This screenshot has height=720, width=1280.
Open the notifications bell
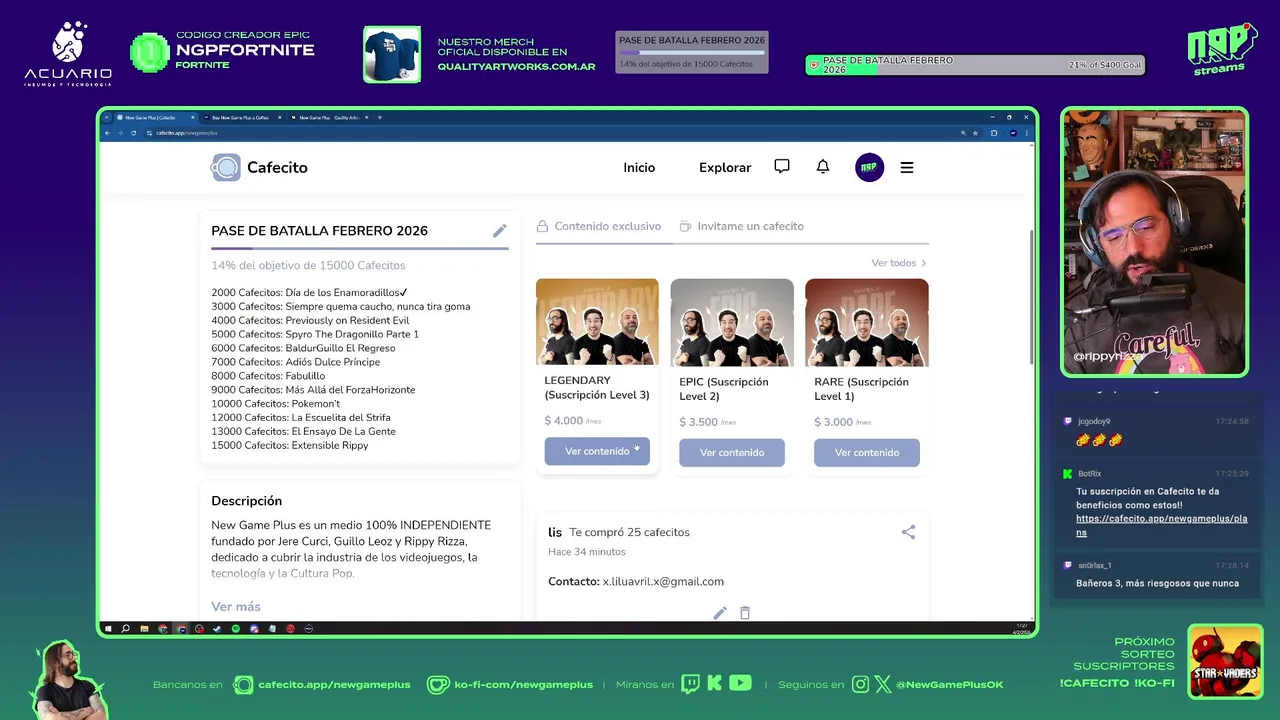(823, 167)
